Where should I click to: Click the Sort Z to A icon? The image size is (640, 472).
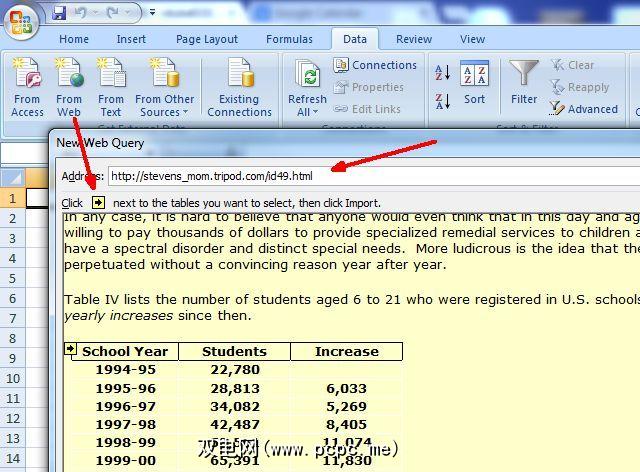442,101
